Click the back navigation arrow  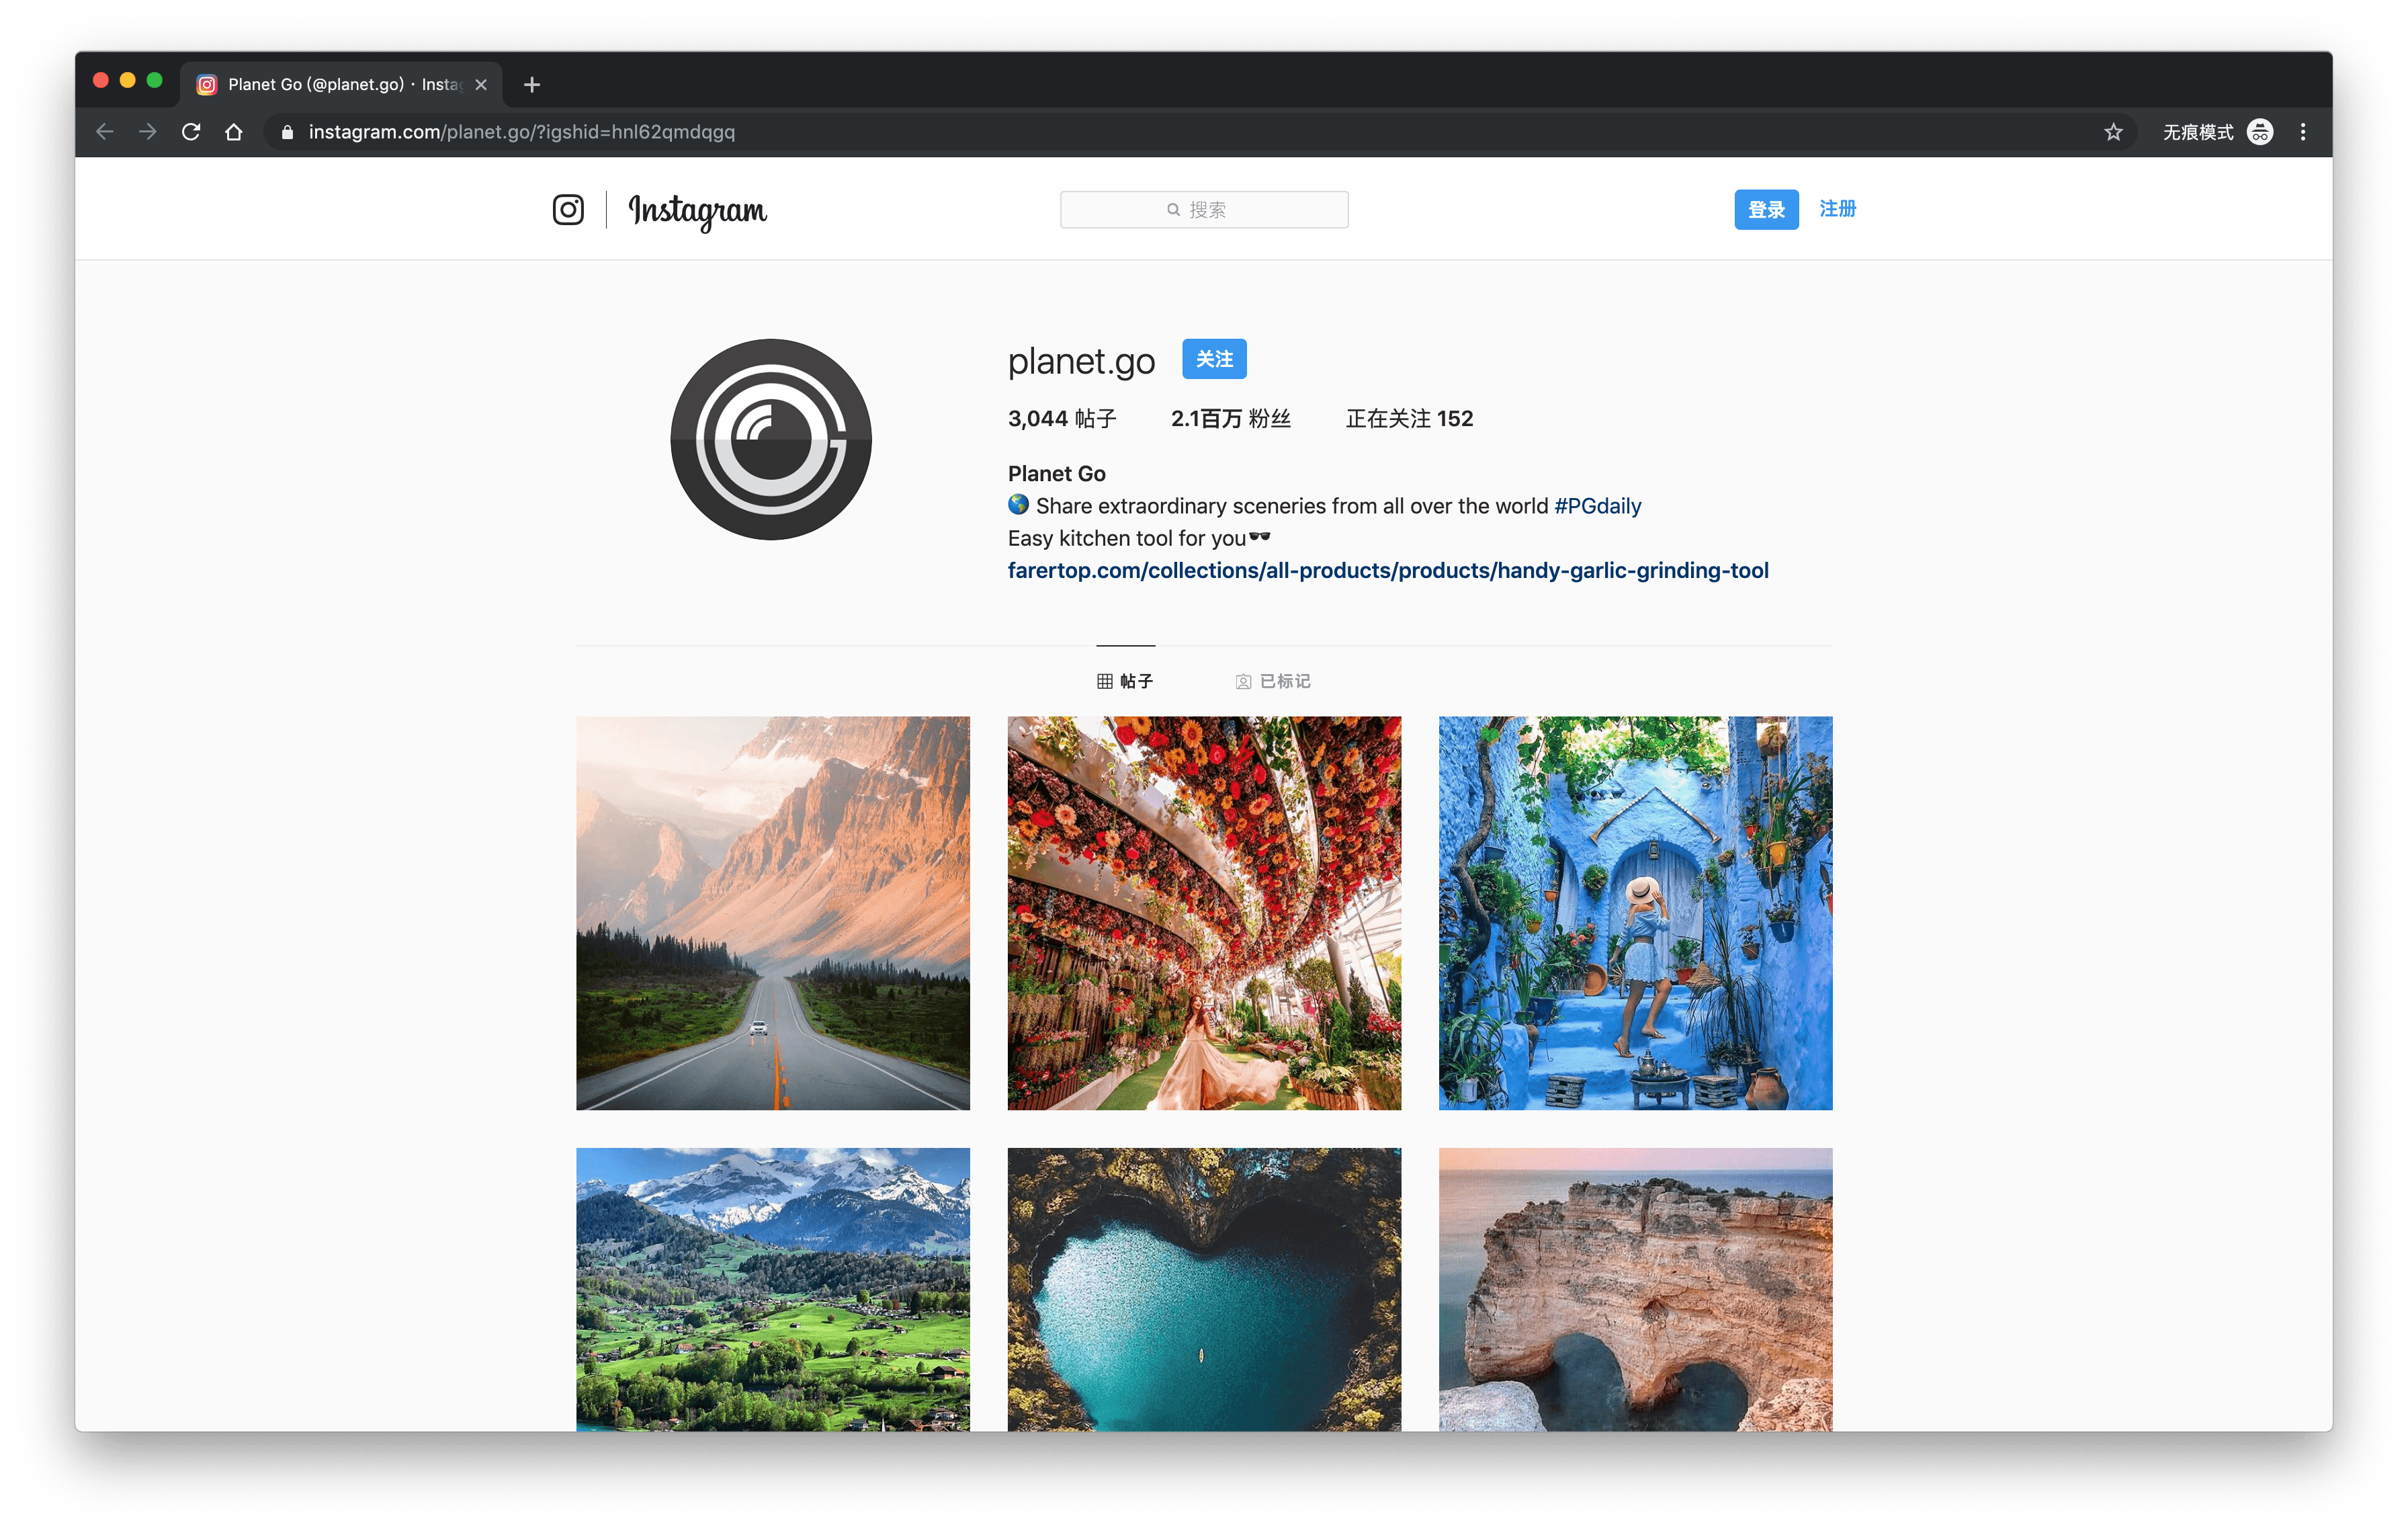[x=105, y=132]
